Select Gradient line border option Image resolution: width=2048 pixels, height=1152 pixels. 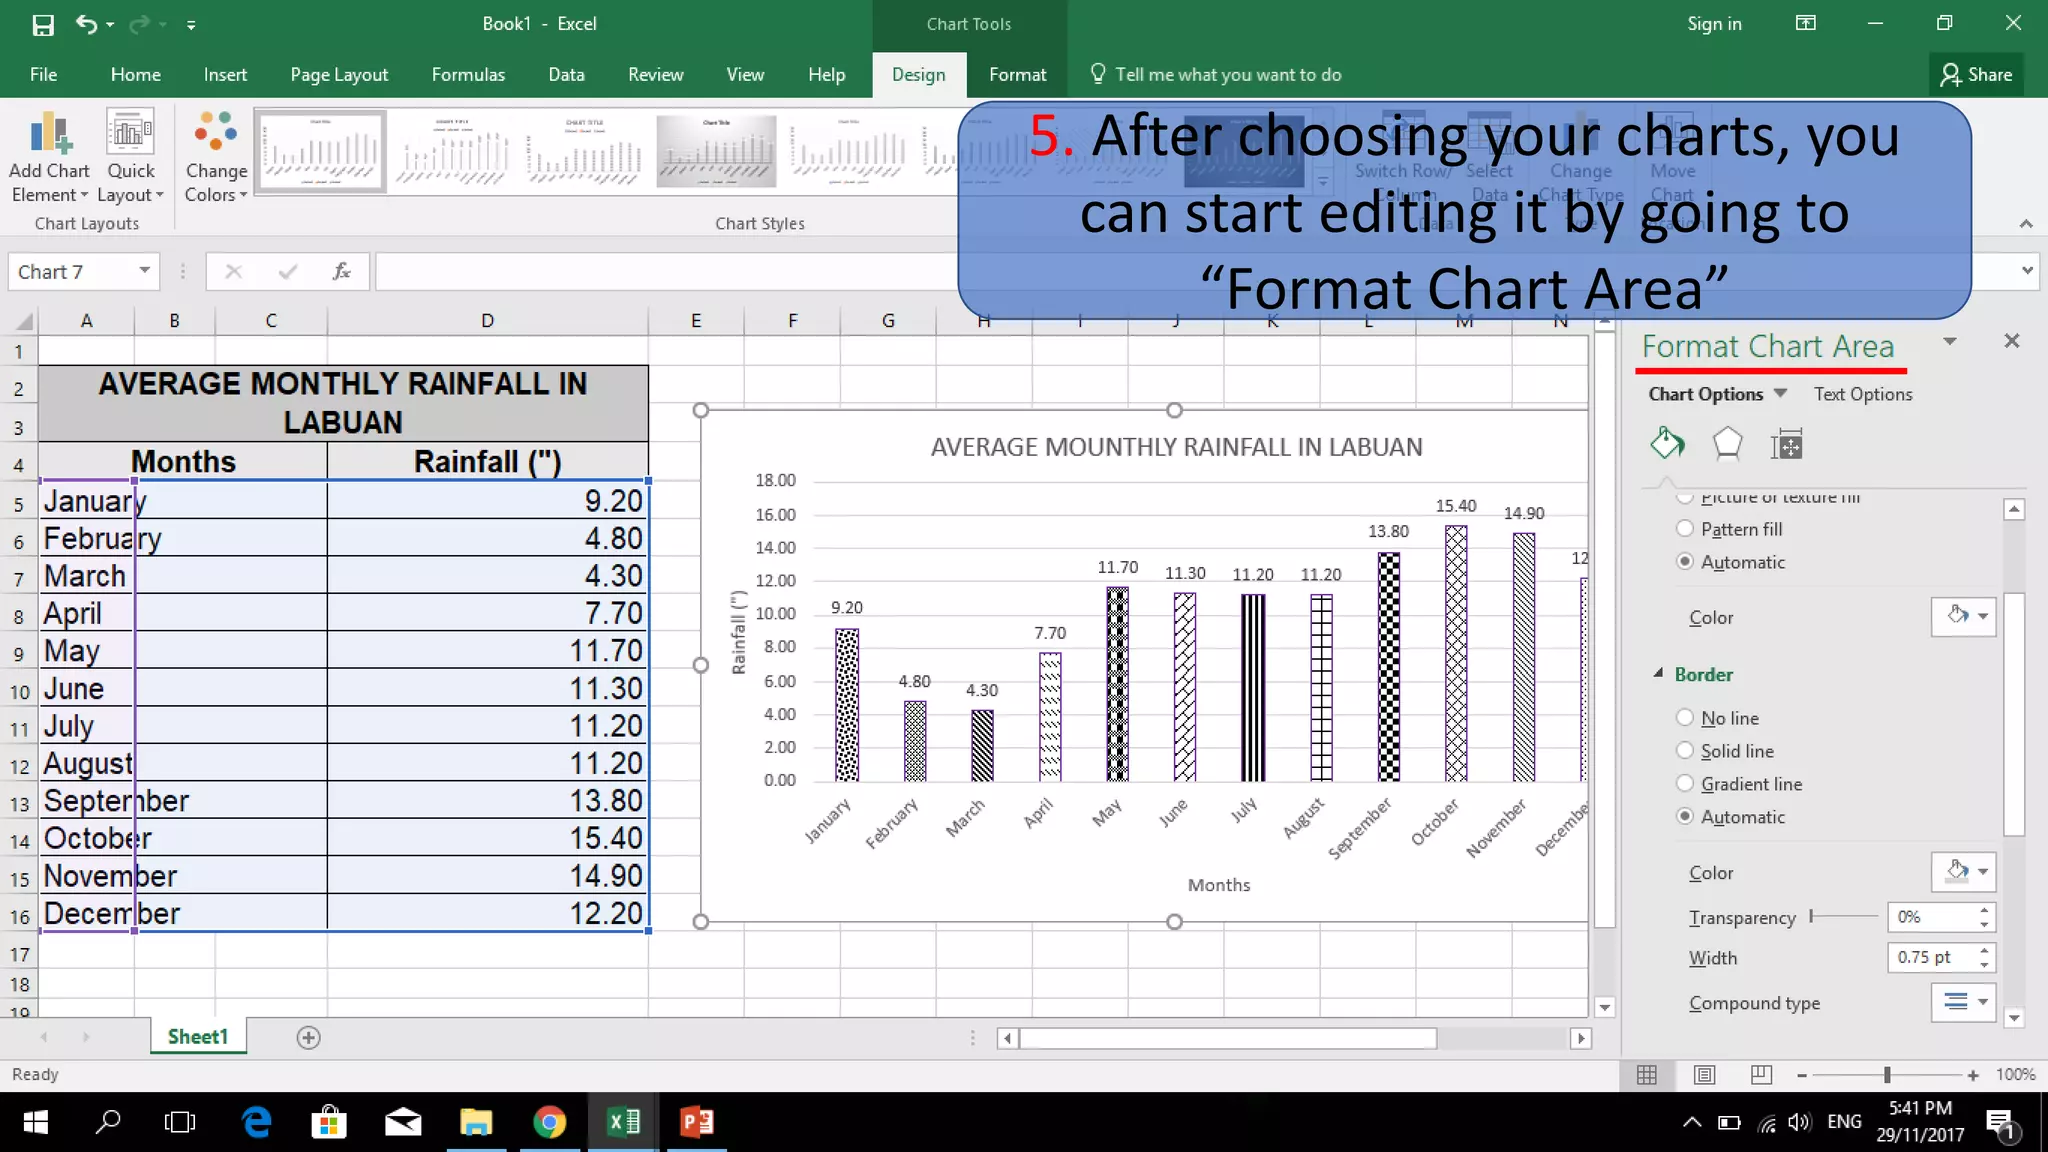1685,784
